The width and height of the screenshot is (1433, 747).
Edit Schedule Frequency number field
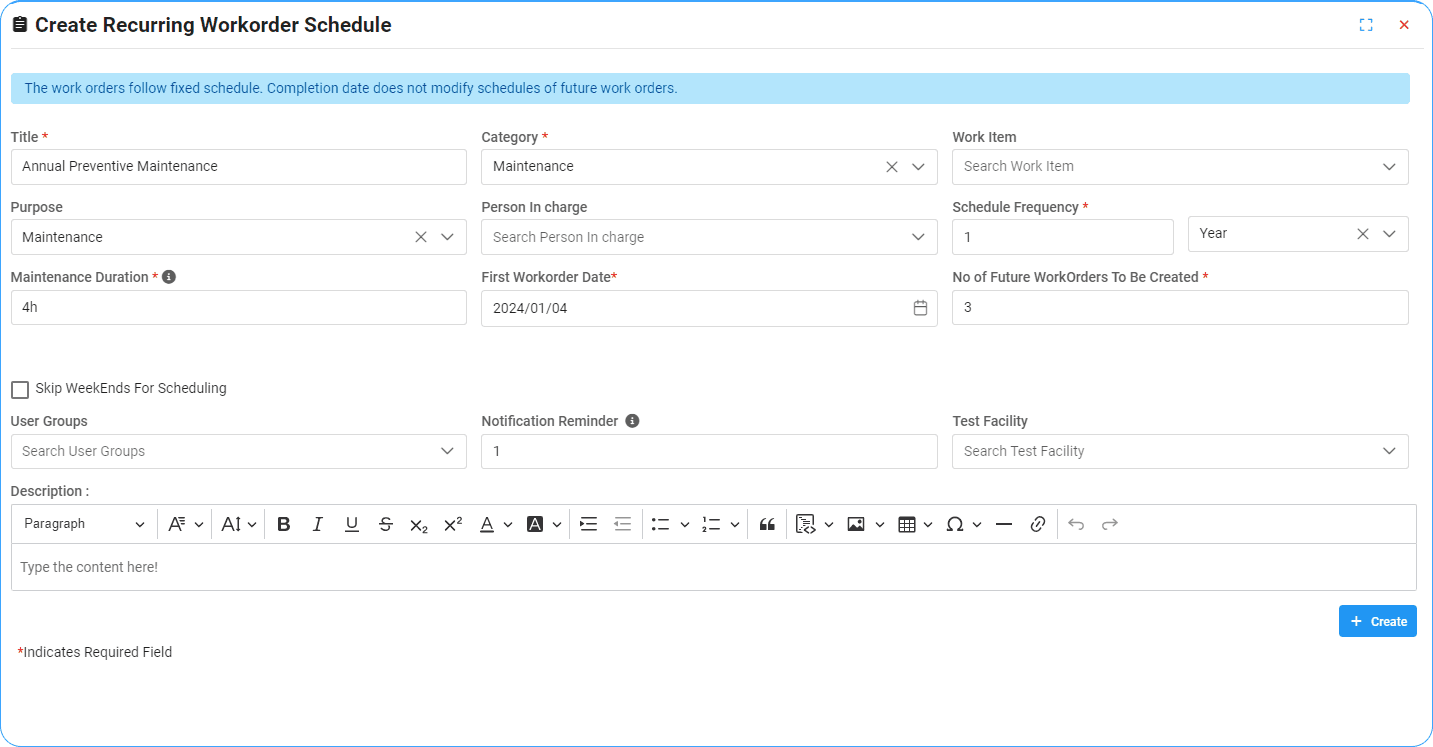[1063, 237]
